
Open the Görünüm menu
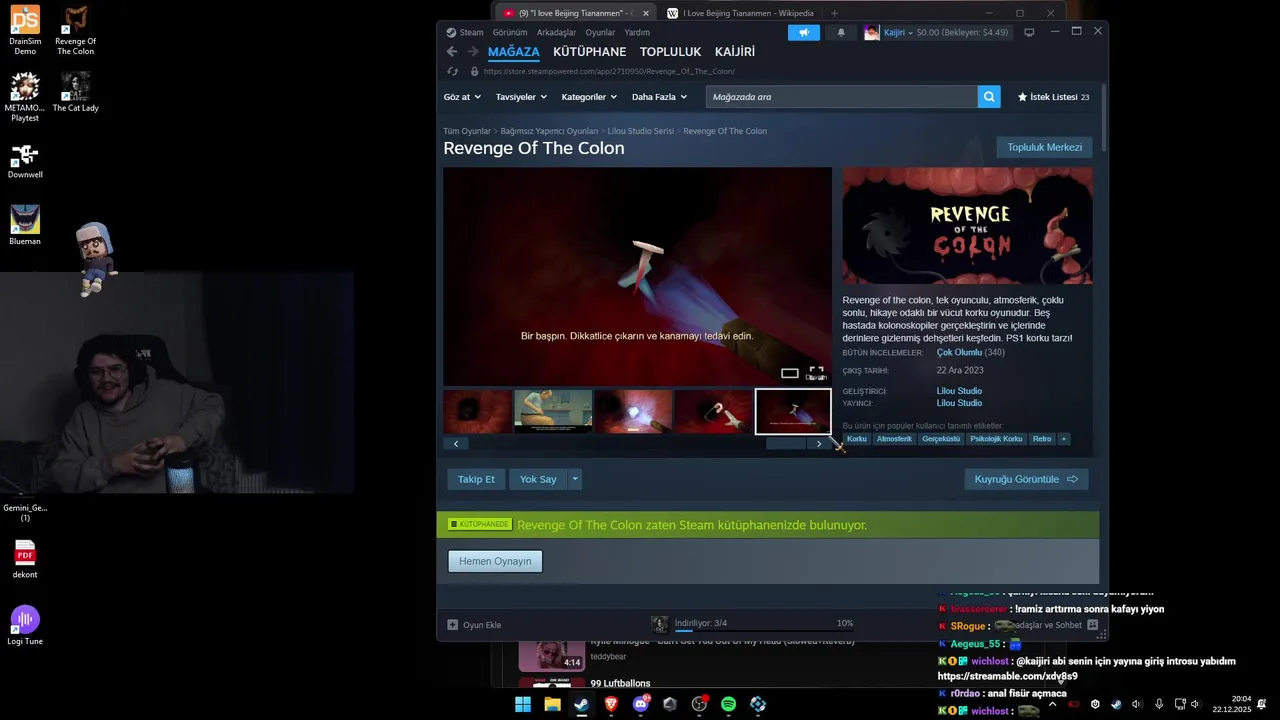click(x=510, y=32)
